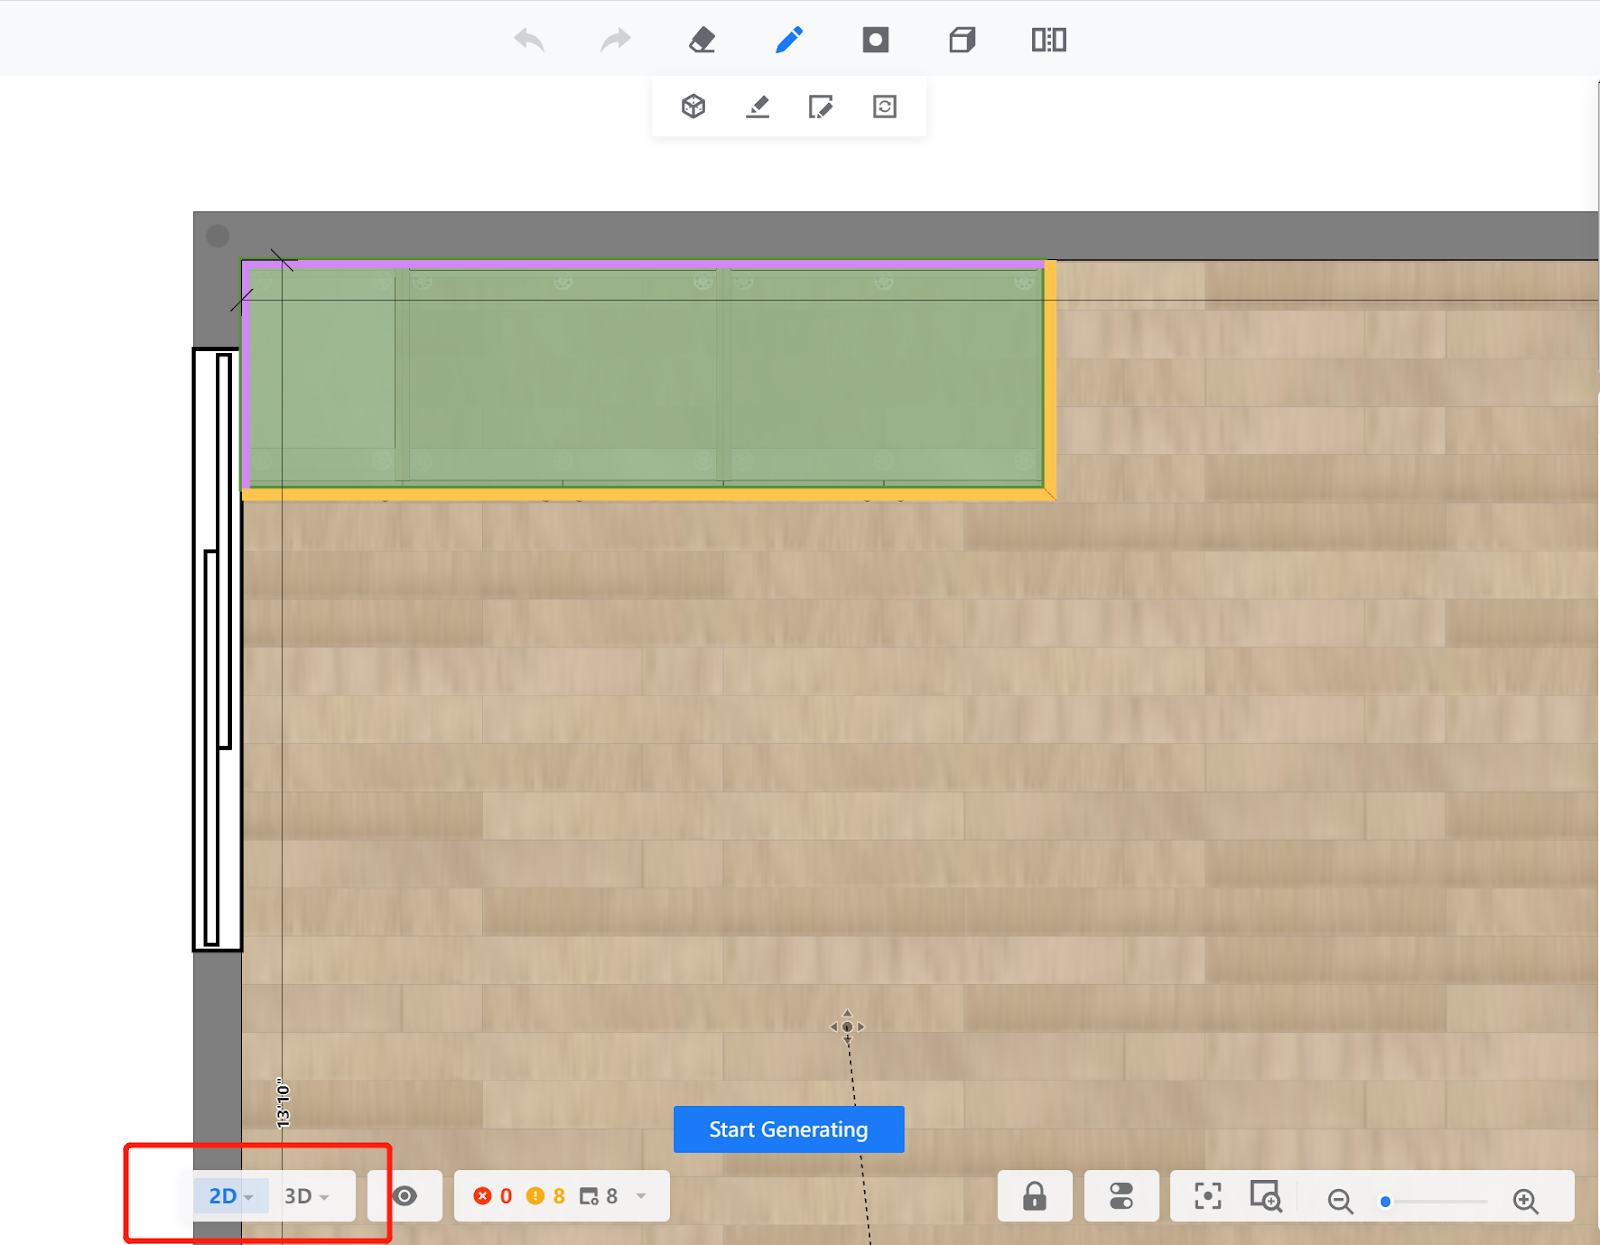1600x1245 pixels.
Task: Click the edit note icon in sub-toolbar
Action: [x=820, y=107]
